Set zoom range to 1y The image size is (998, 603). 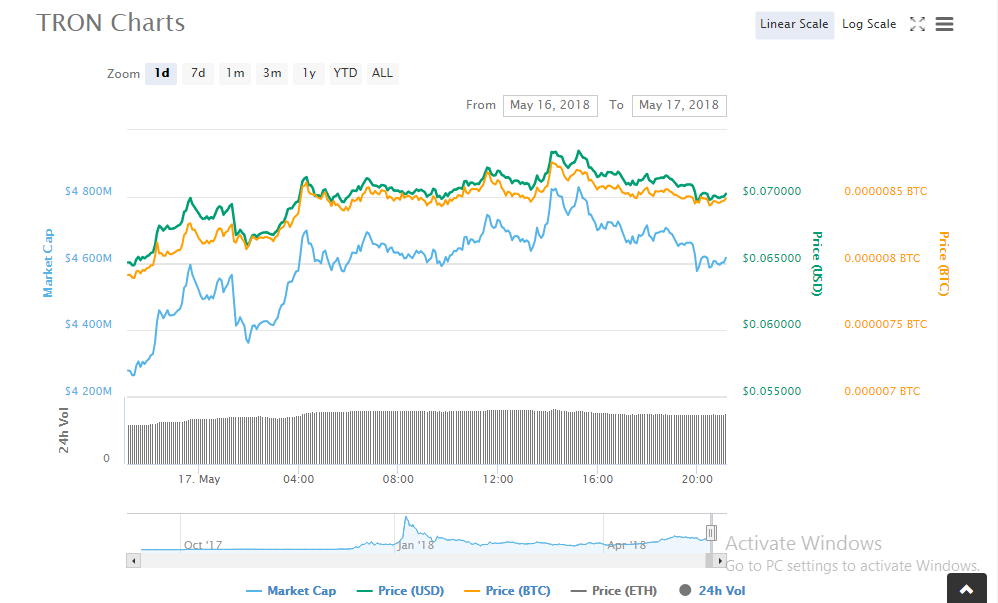pyautogui.click(x=309, y=73)
